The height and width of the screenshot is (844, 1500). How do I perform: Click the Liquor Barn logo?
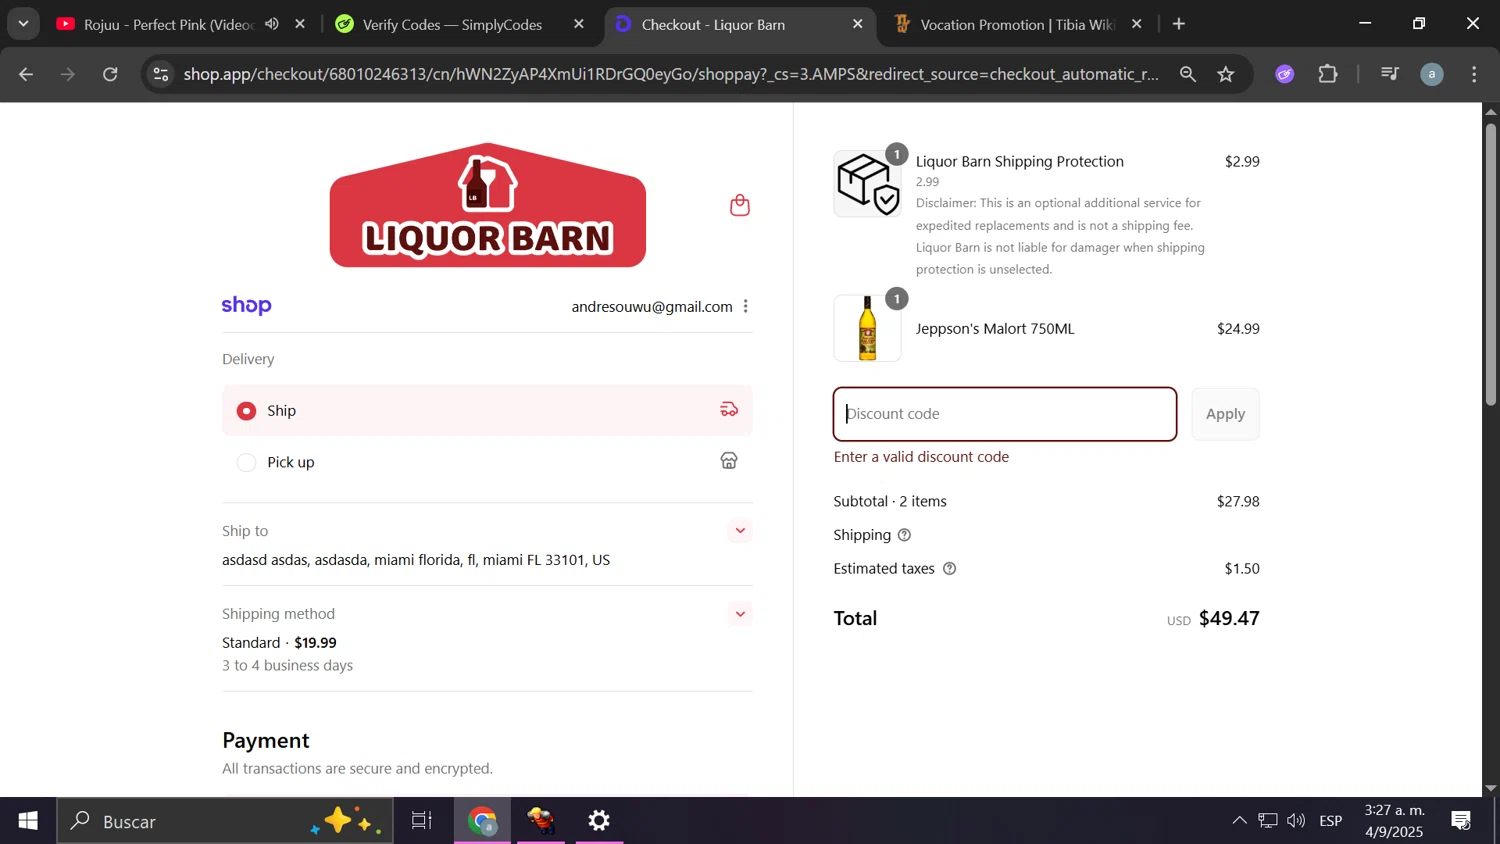click(x=488, y=205)
